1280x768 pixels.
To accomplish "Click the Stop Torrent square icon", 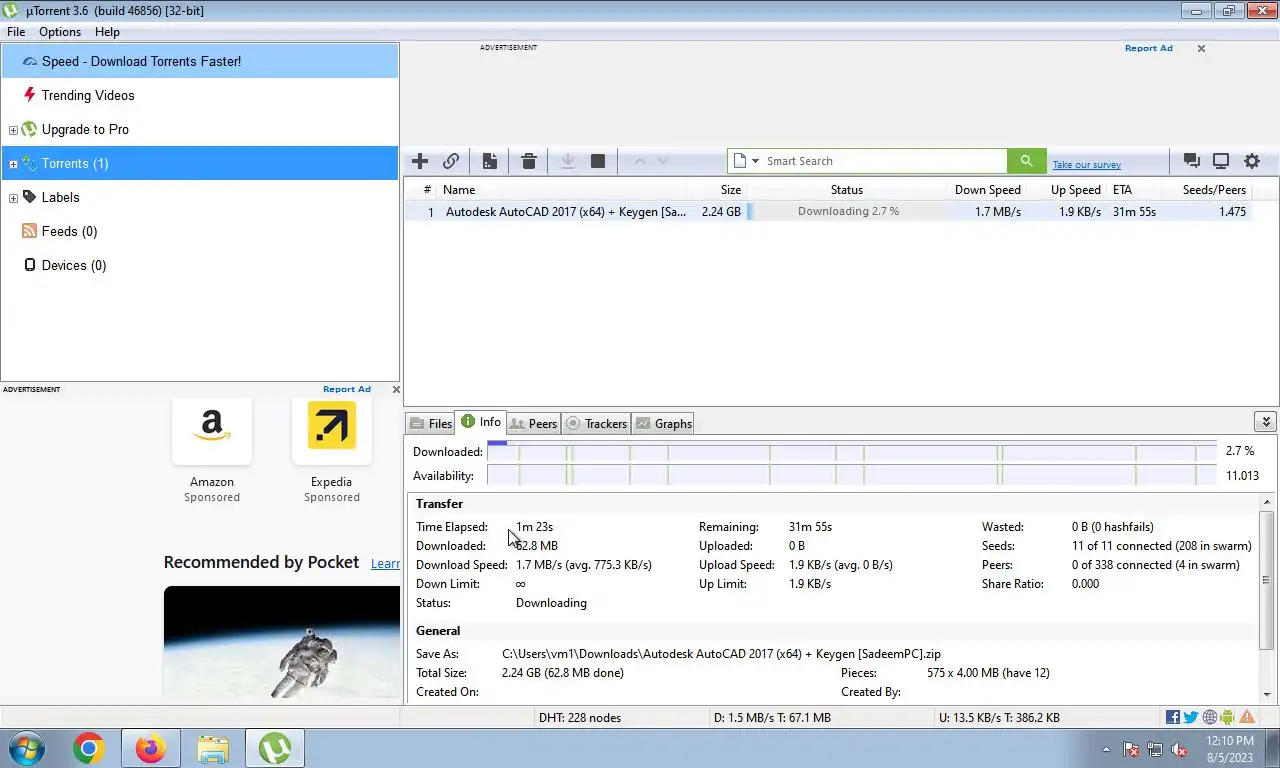I will point(598,161).
